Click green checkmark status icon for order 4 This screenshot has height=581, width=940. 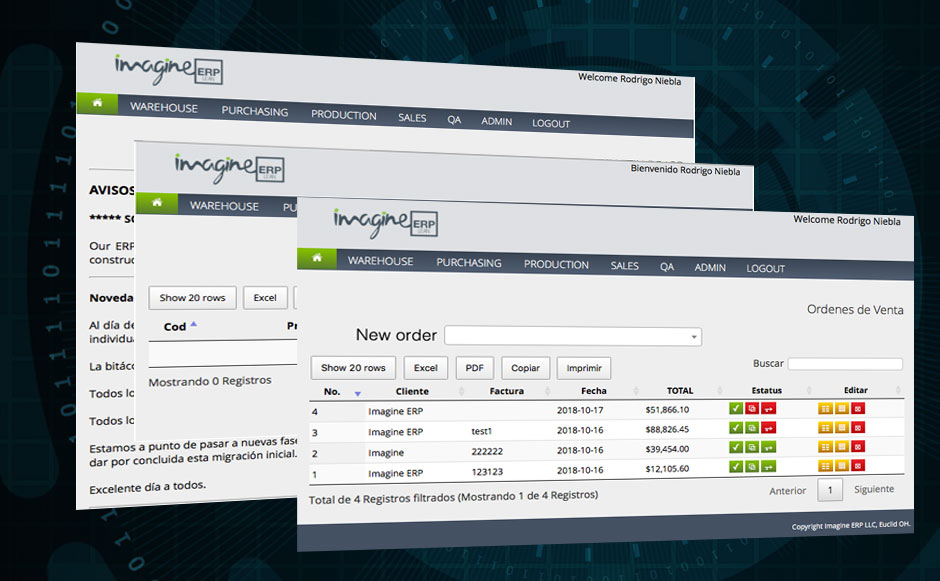(736, 408)
